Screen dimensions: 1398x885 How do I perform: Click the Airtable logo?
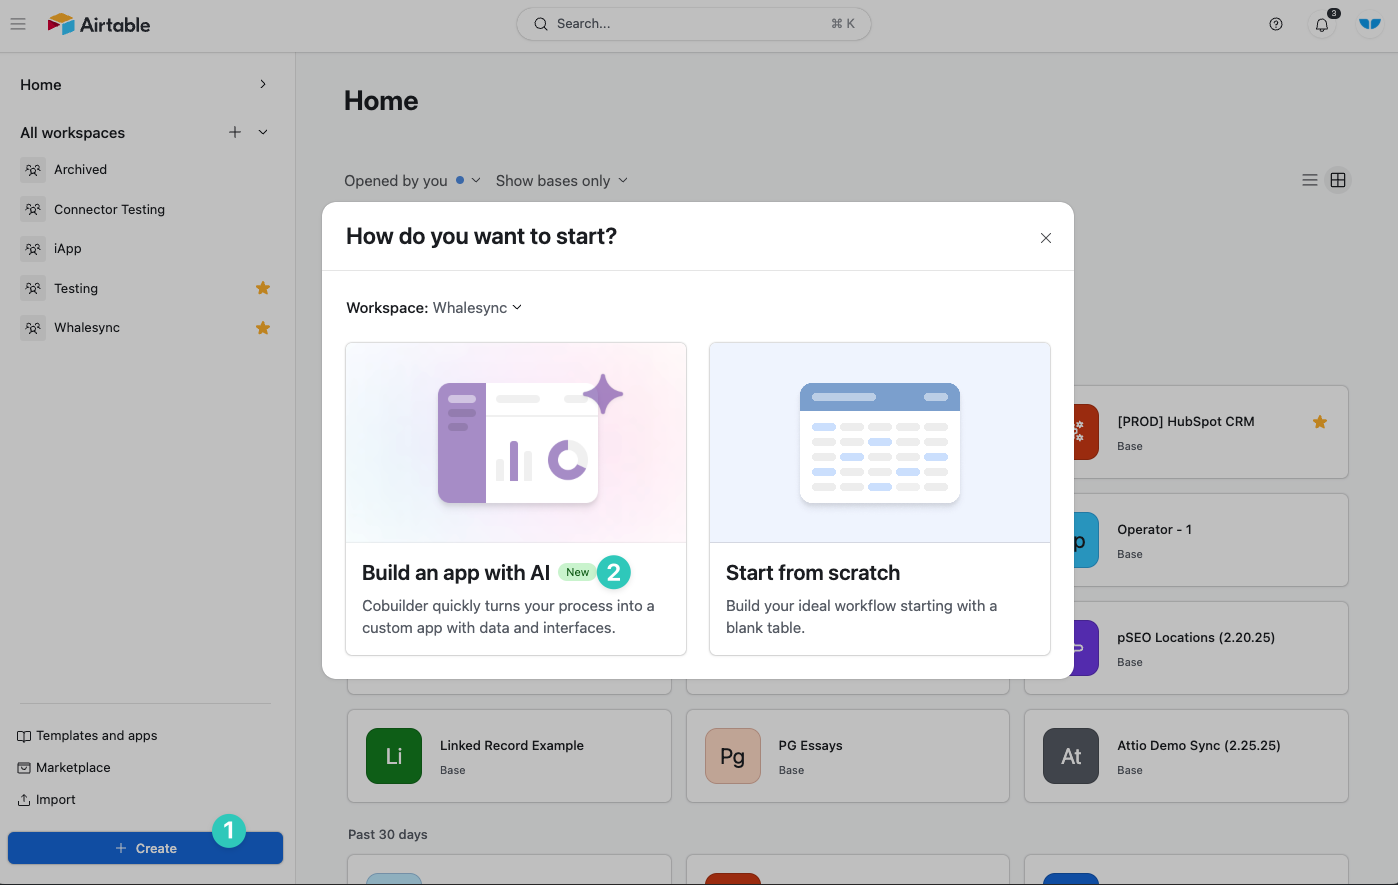click(98, 23)
